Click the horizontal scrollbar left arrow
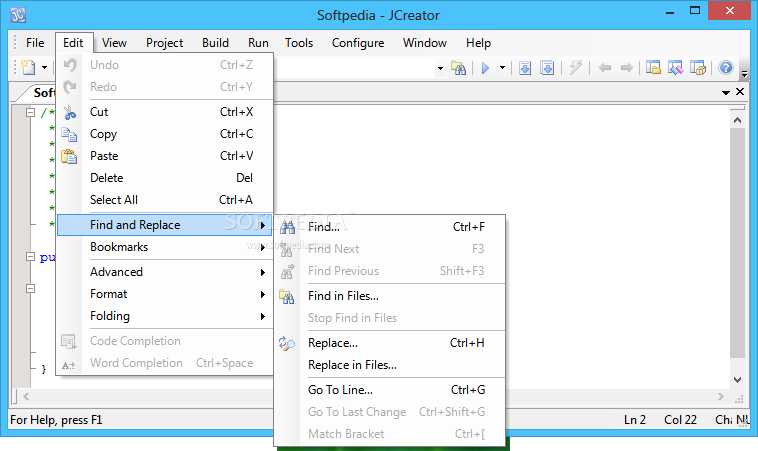This screenshot has width=758, height=451. pyautogui.click(x=26, y=396)
